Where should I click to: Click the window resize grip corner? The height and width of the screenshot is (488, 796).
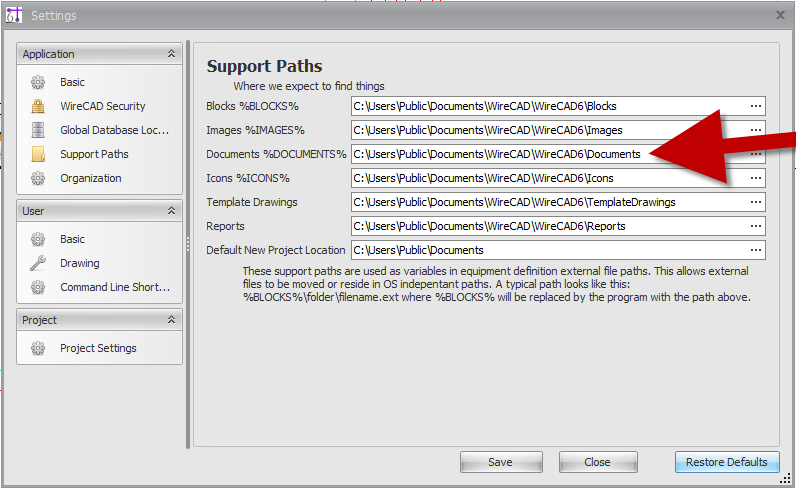785,478
